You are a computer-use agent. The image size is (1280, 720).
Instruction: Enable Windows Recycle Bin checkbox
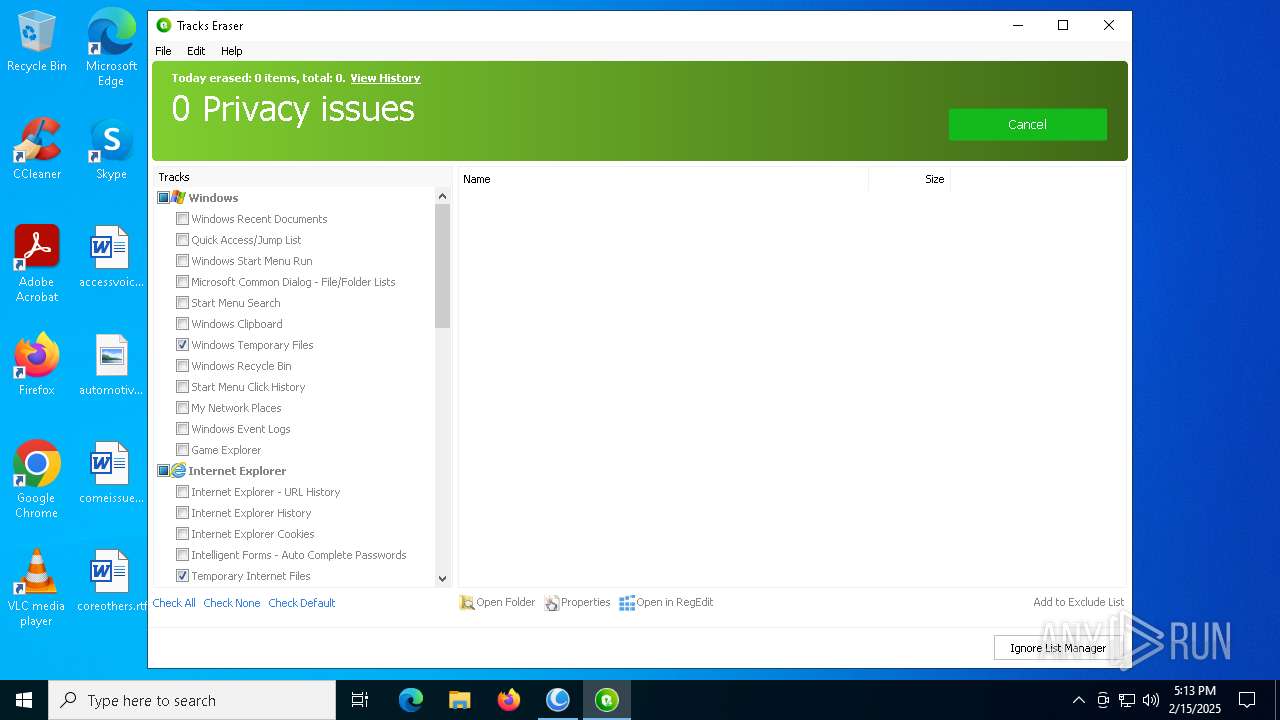(x=182, y=365)
